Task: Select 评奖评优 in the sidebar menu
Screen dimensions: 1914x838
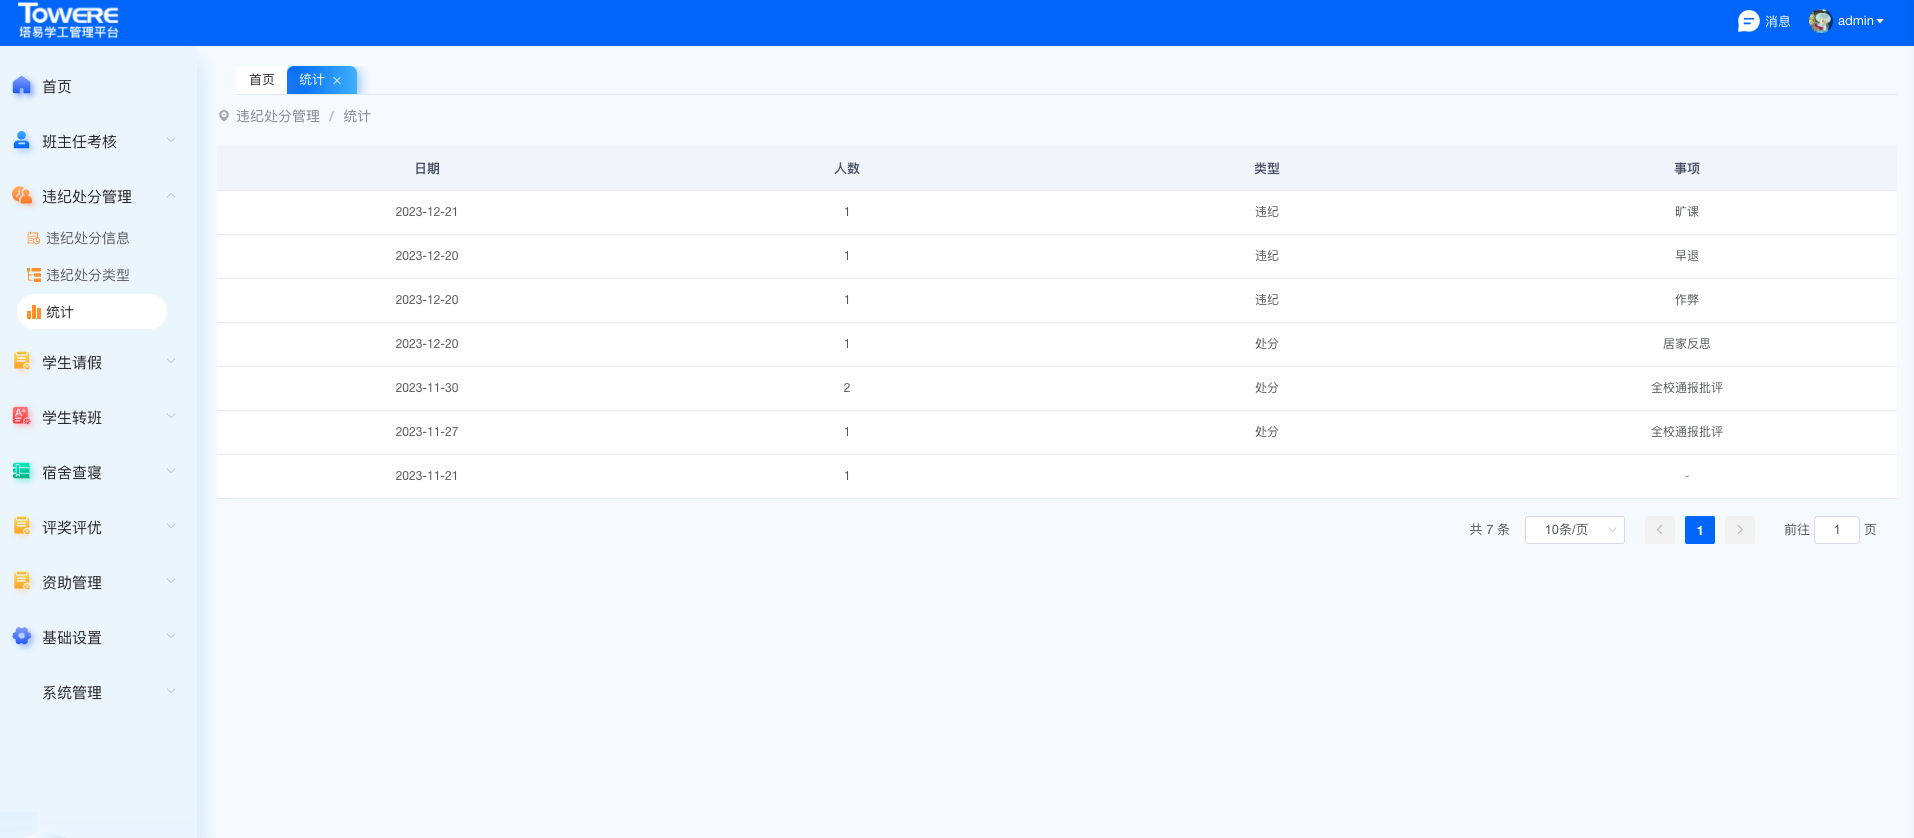Action: [72, 527]
